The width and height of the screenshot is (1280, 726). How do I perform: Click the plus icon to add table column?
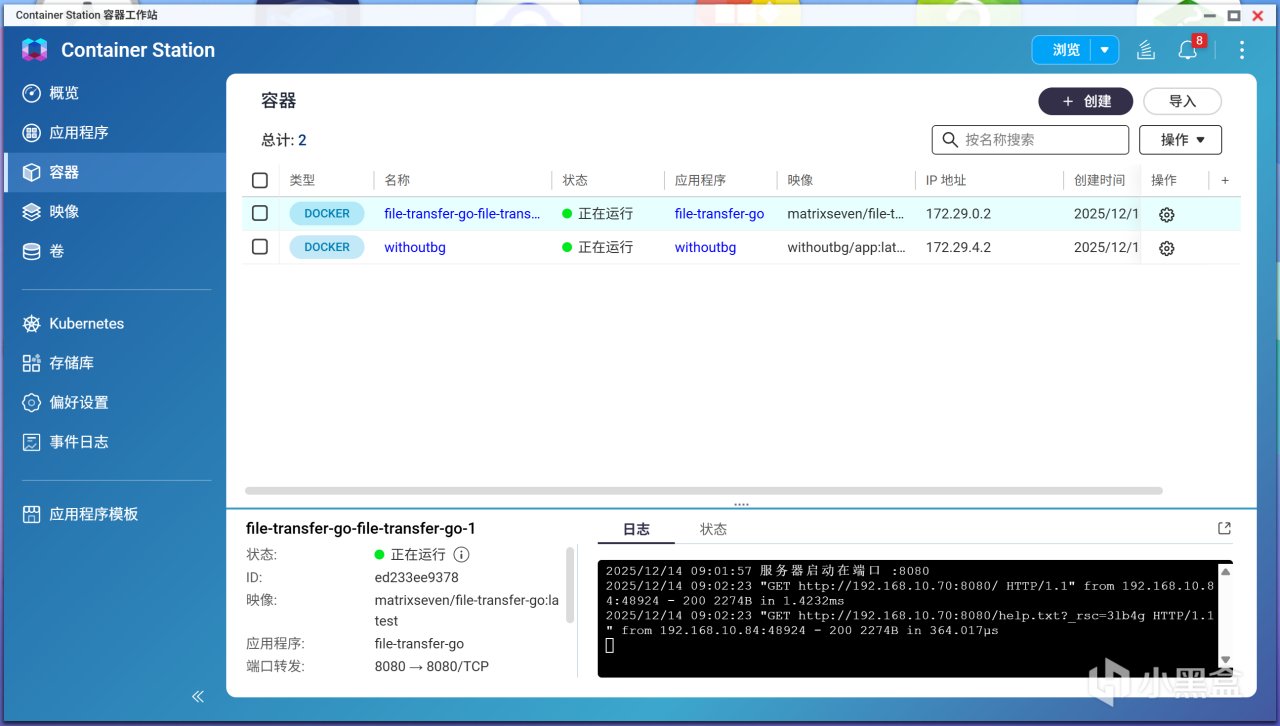pyautogui.click(x=1225, y=180)
